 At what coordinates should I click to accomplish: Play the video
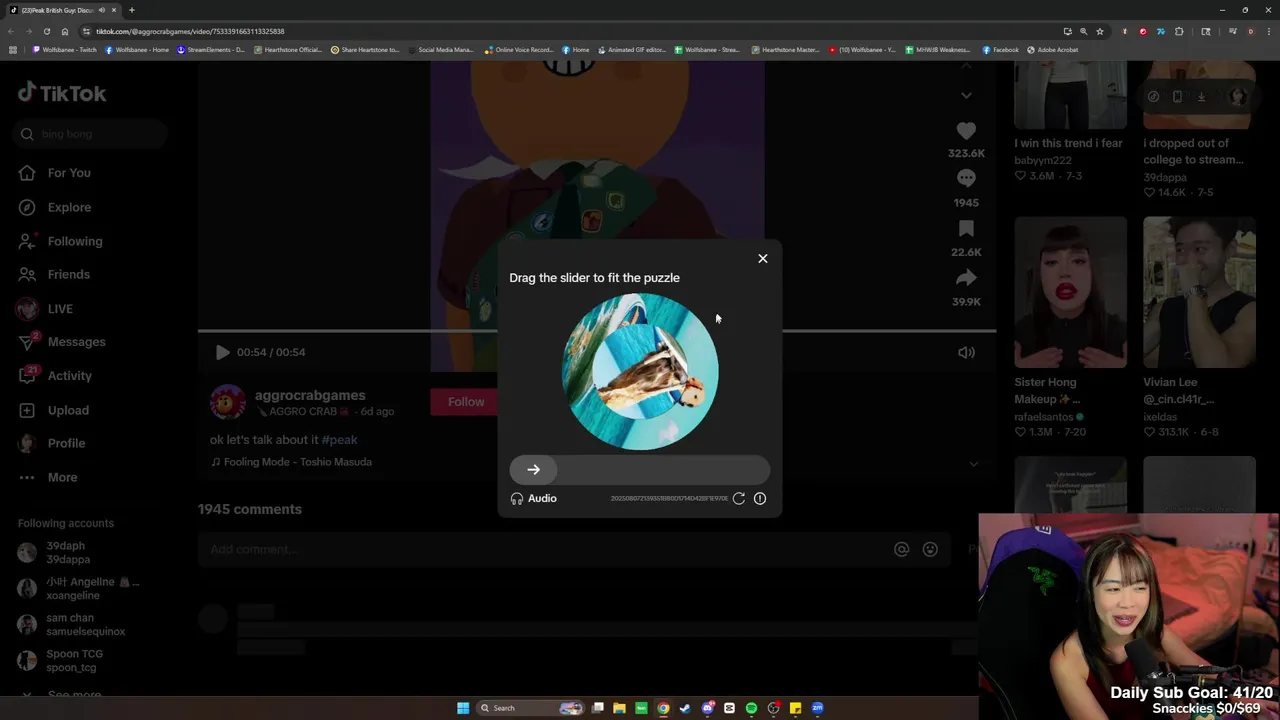tap(222, 352)
